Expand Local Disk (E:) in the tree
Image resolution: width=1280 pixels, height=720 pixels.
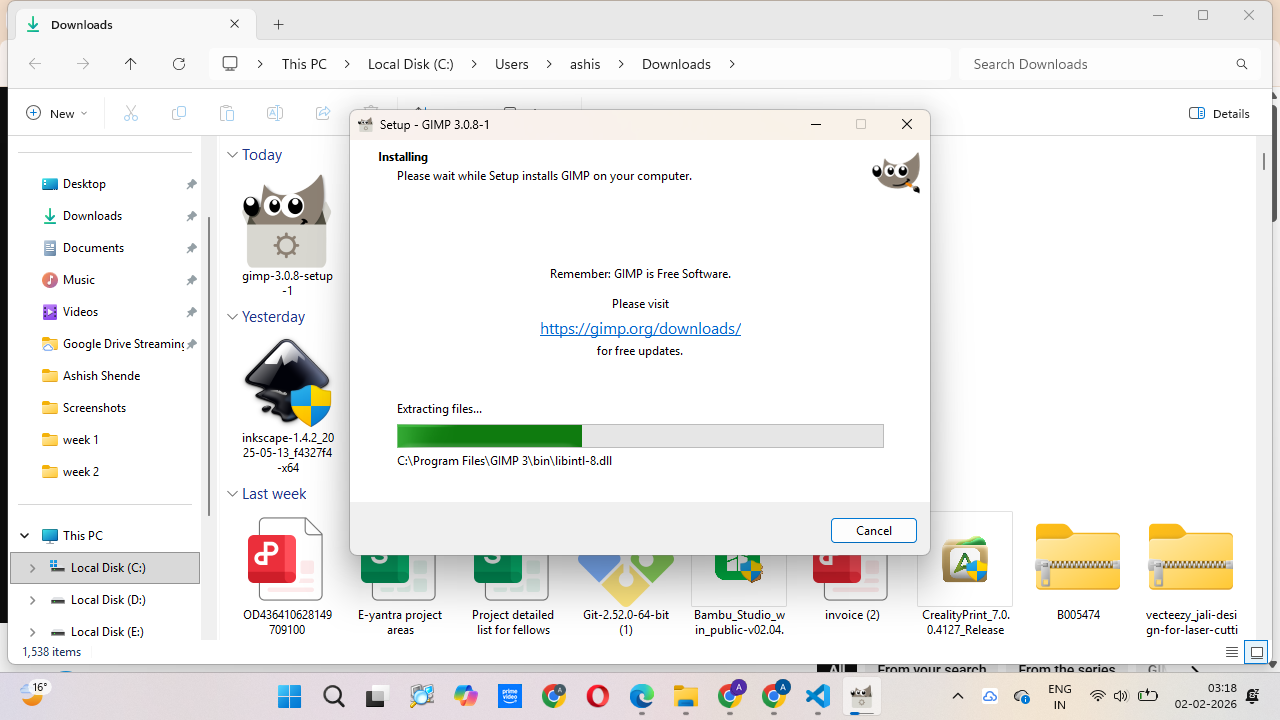32,632
